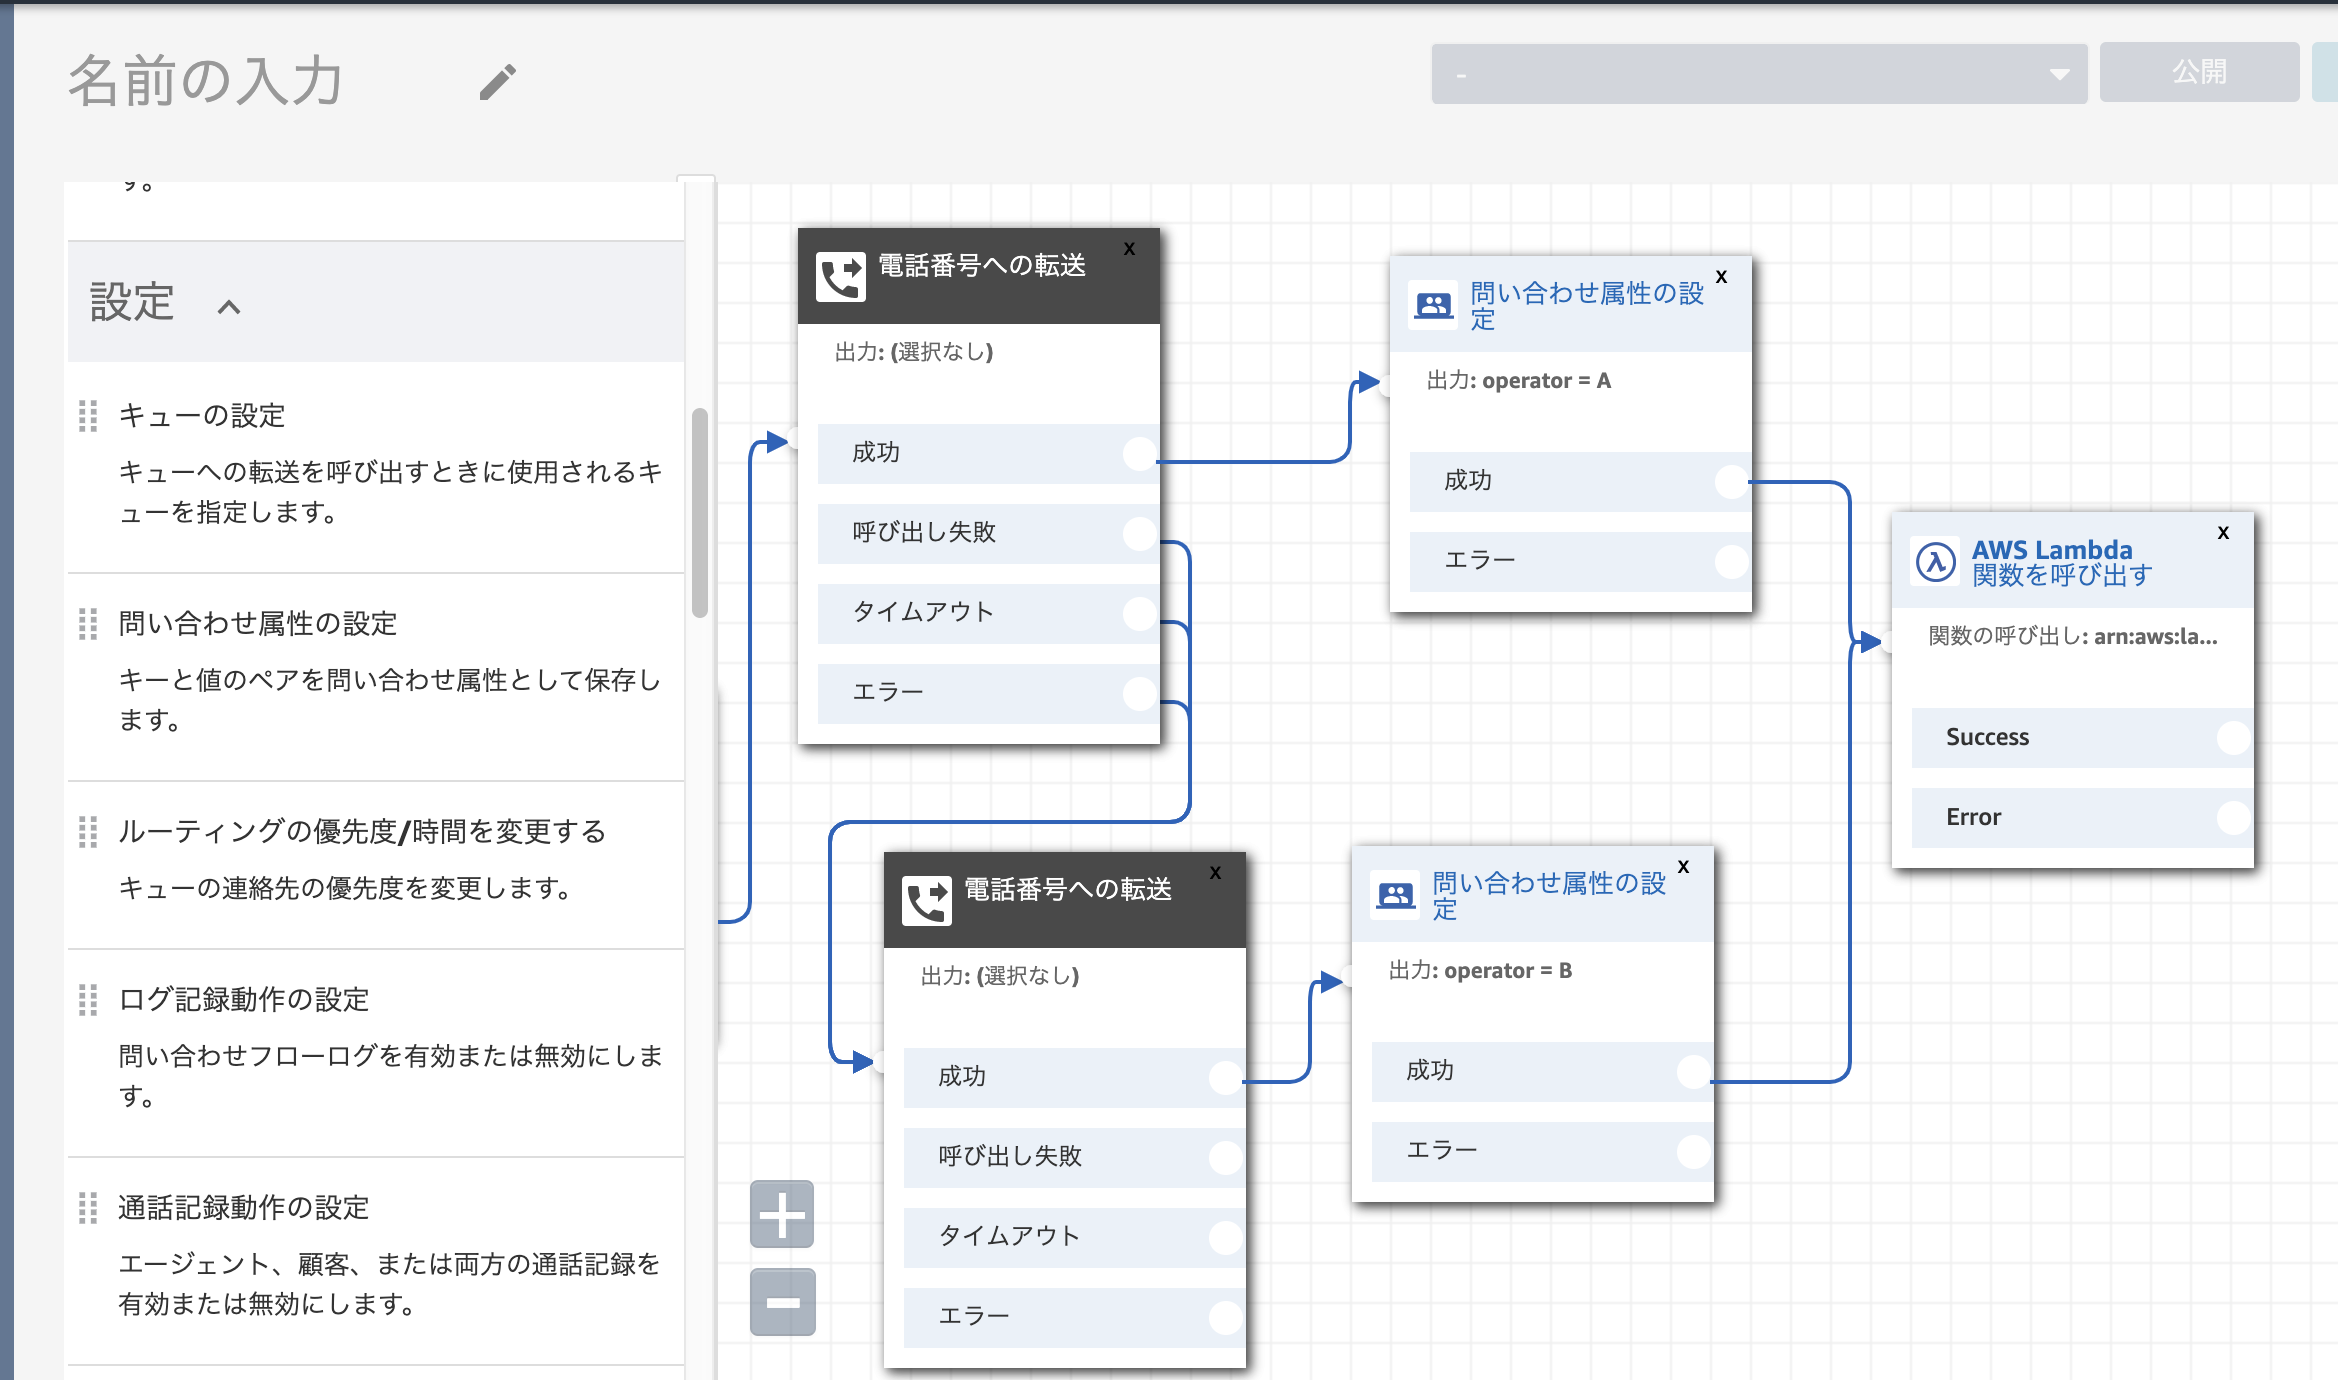Click the zoom out minus icon on the canvas
Viewport: 2338px width, 1380px height.
pos(782,1301)
